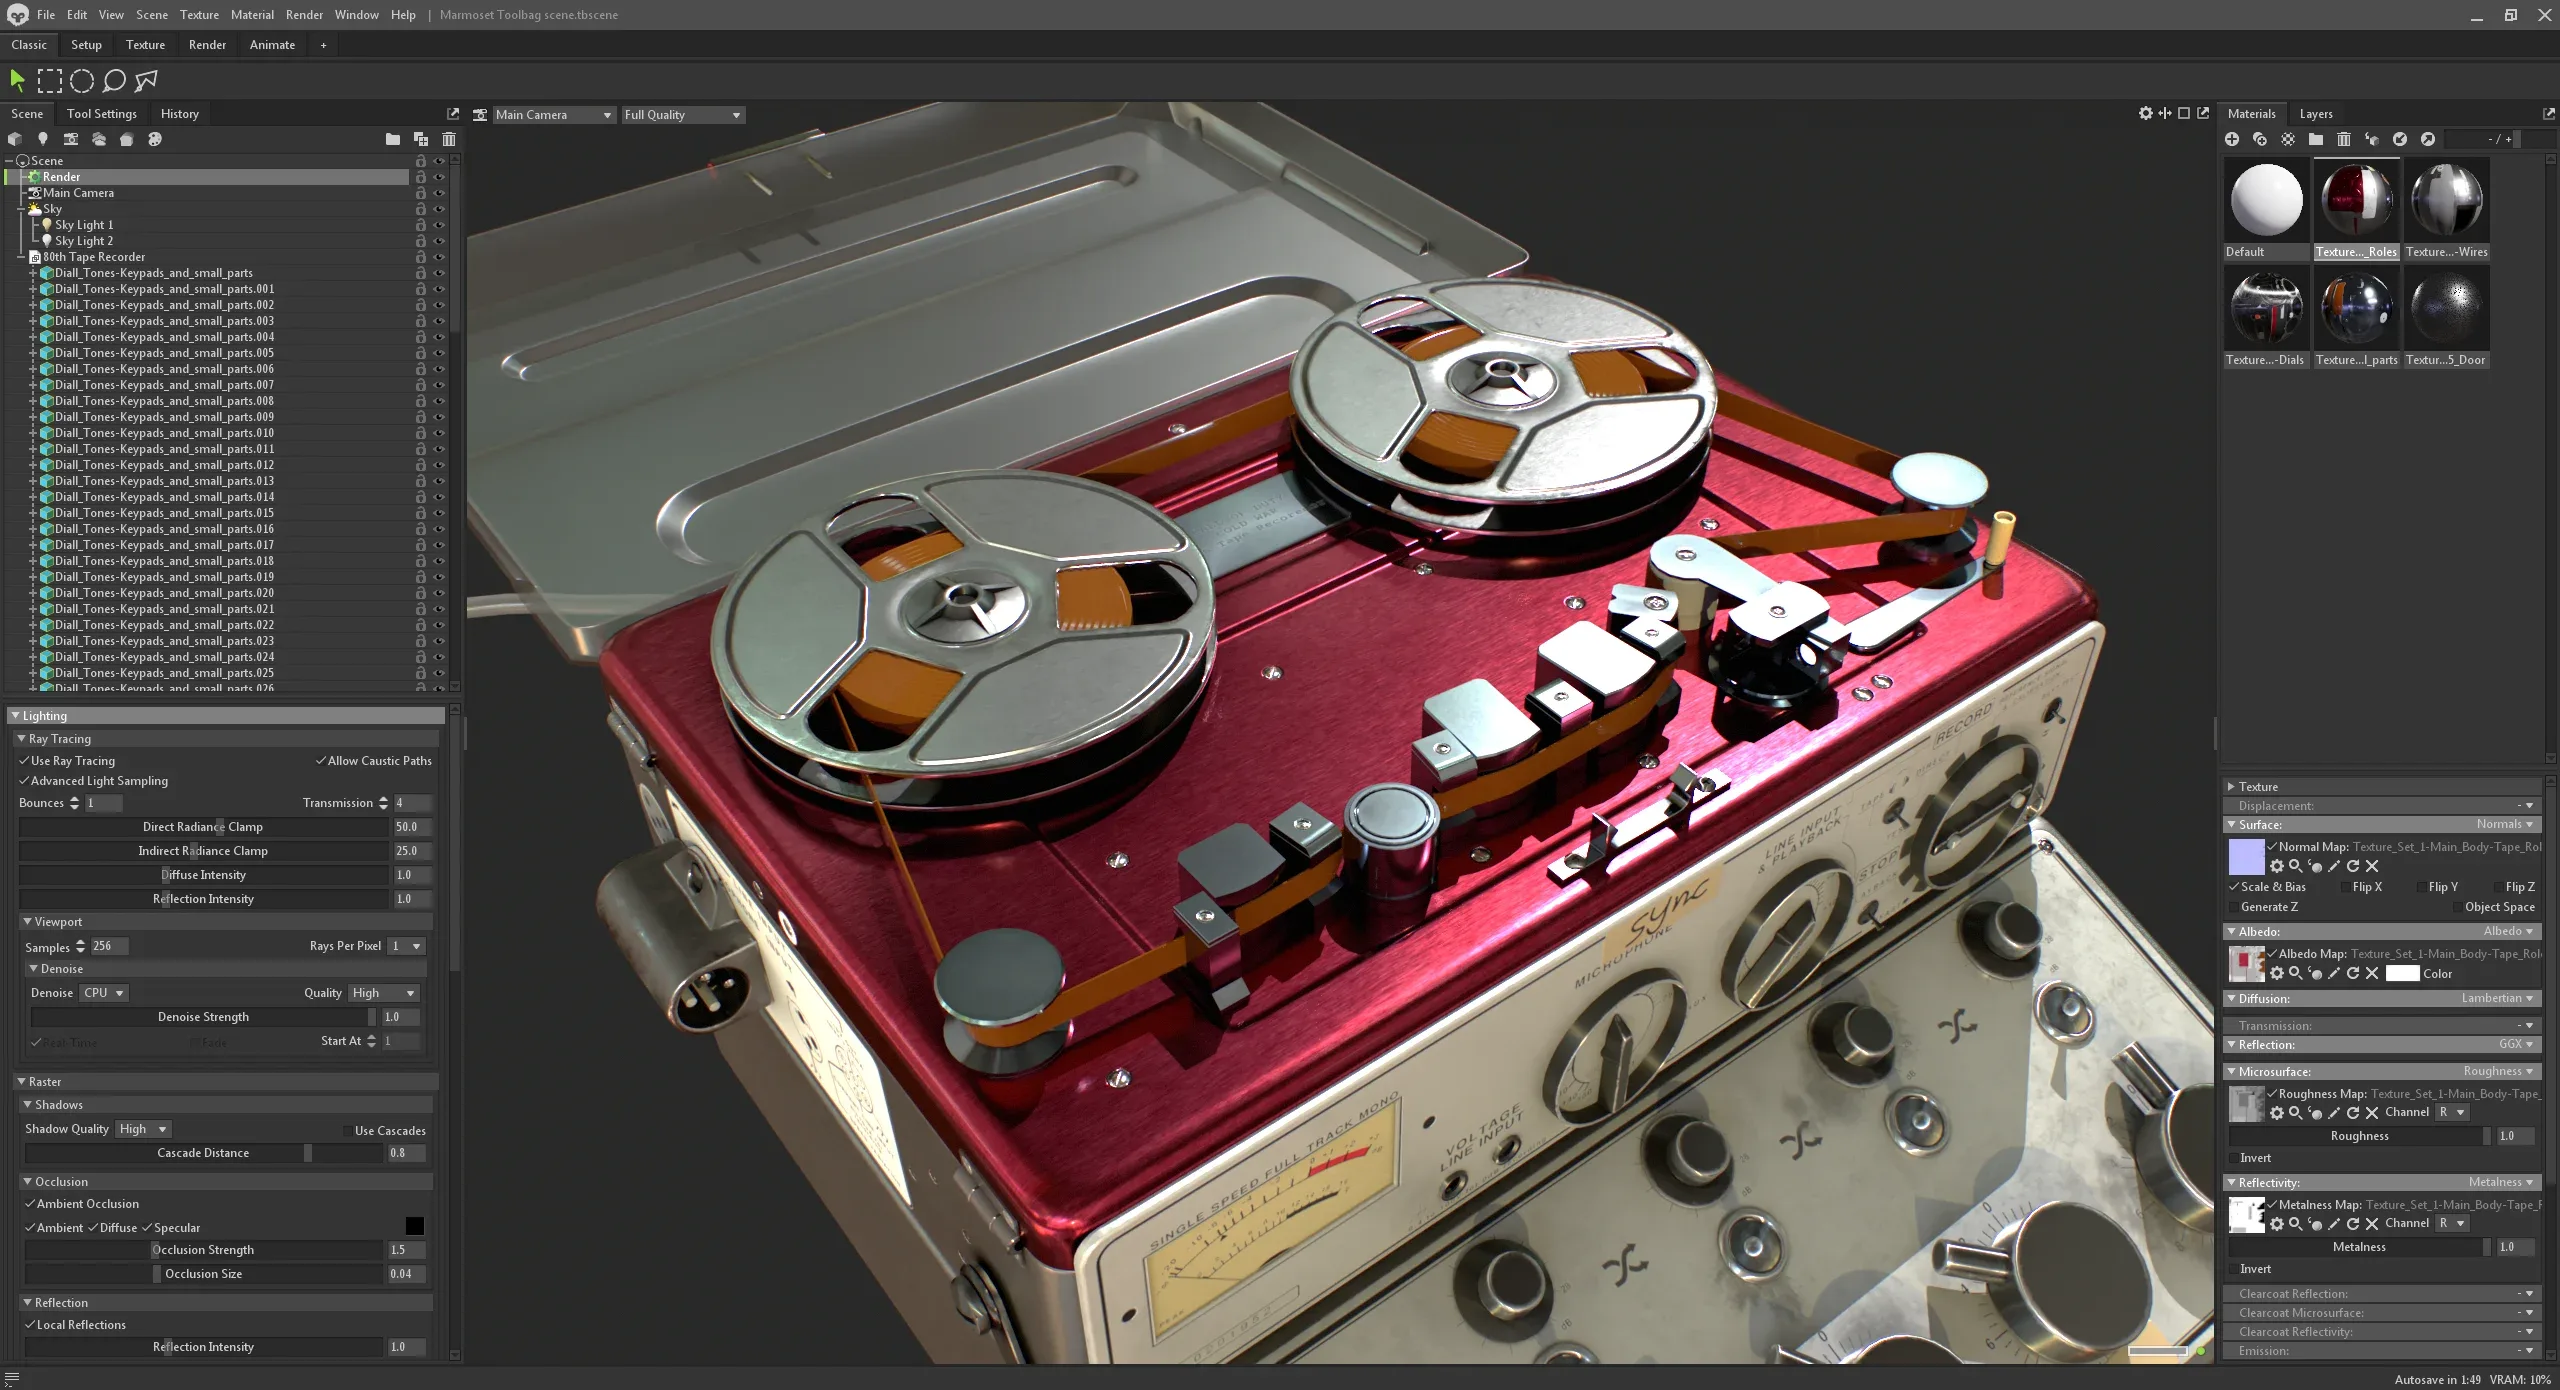Enable the Advanced Light Sampling checkbox
The image size is (2560, 1390).
click(x=26, y=781)
